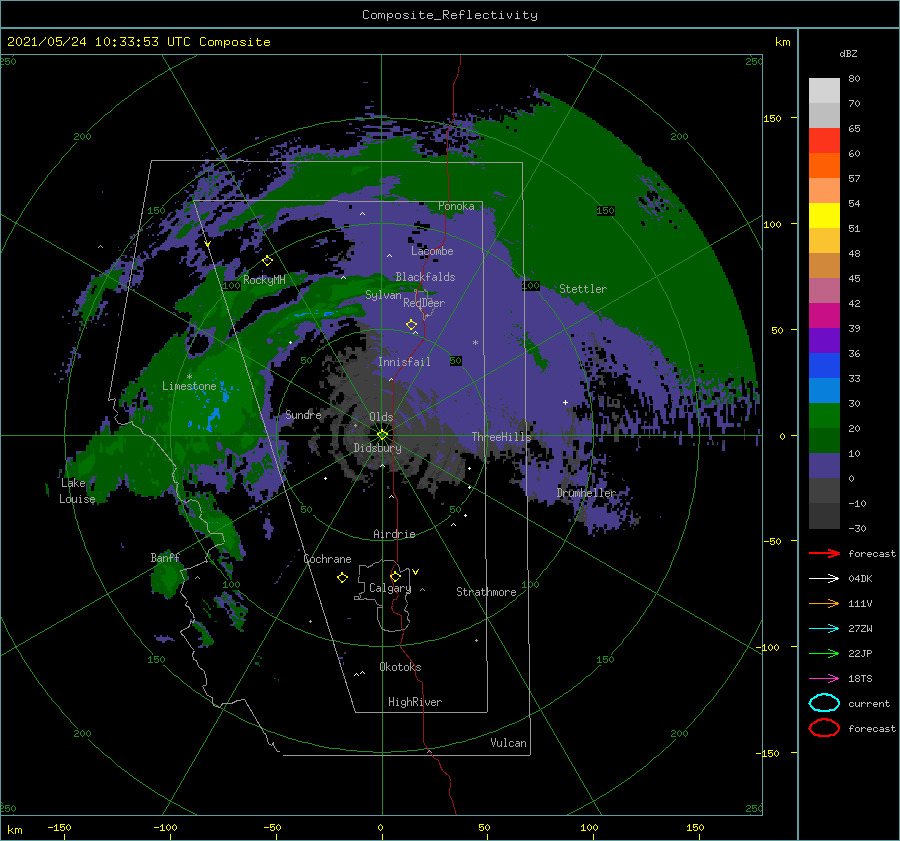
Task: Select the radar center diamond between Olds and Didsbury
Action: coord(382,435)
